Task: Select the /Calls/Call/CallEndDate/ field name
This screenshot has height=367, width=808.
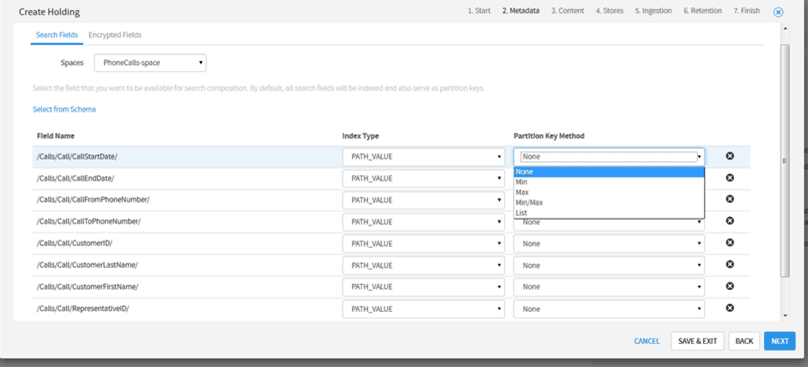Action: click(x=75, y=178)
